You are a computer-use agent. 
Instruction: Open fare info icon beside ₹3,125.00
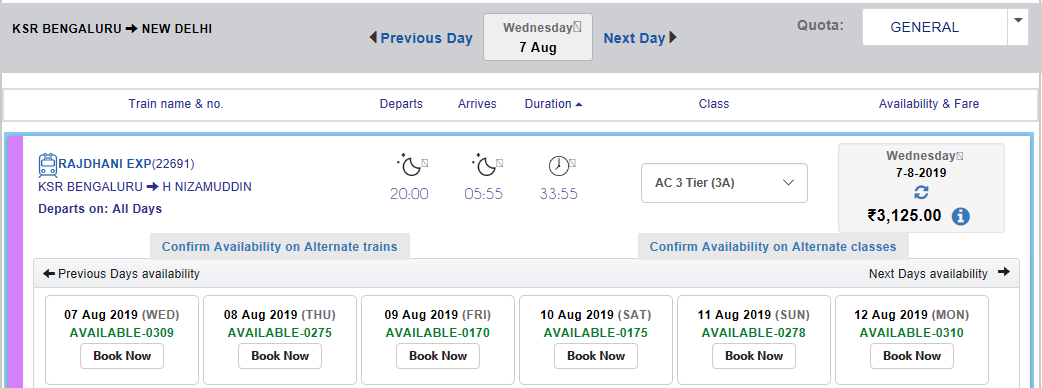coord(961,216)
